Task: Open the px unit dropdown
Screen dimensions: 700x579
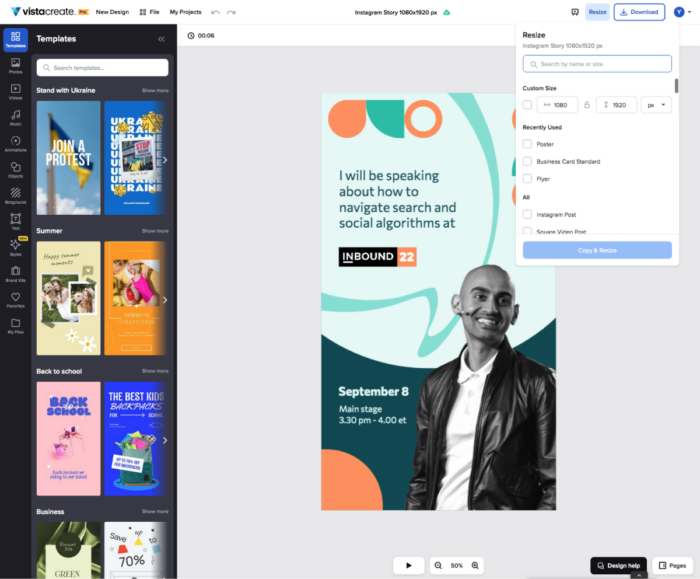Action: tap(656, 105)
